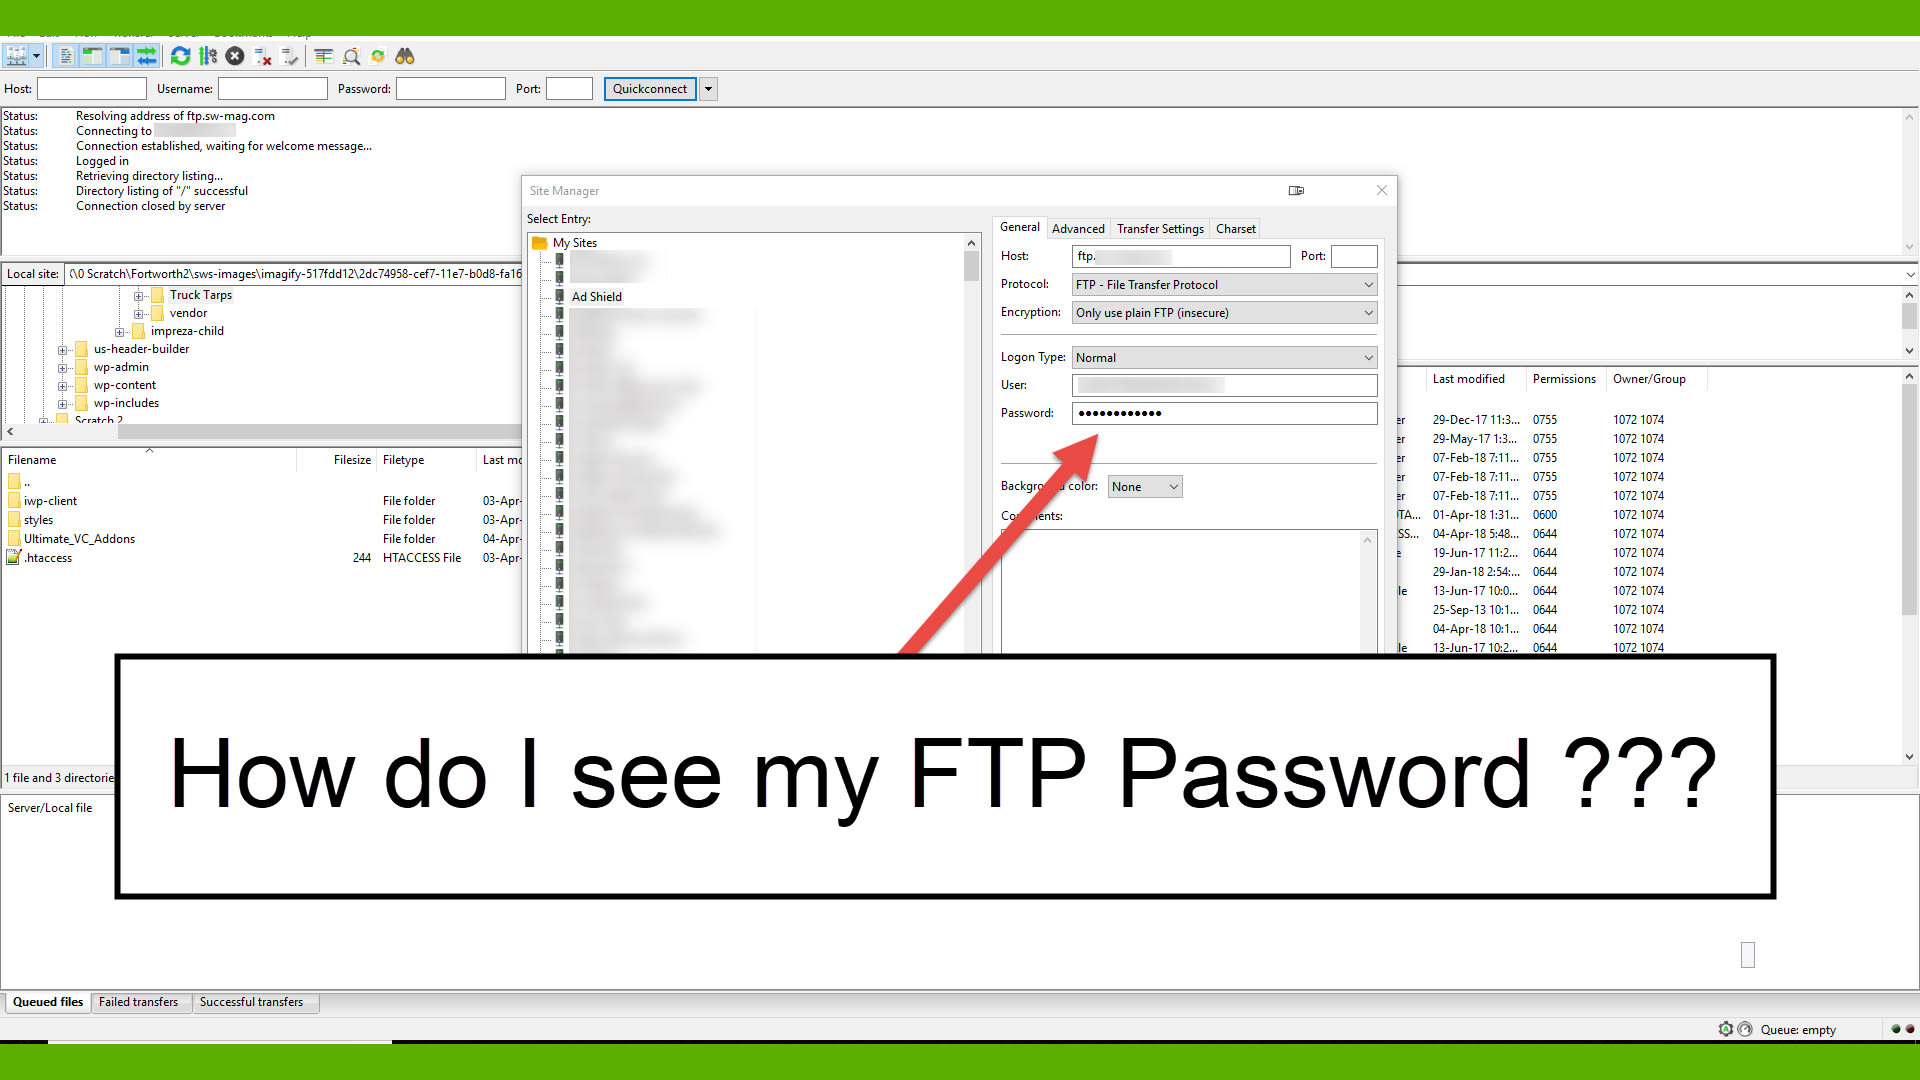Screen dimensions: 1920x1080
Task: Click the Stop current operation icon
Action: point(235,57)
